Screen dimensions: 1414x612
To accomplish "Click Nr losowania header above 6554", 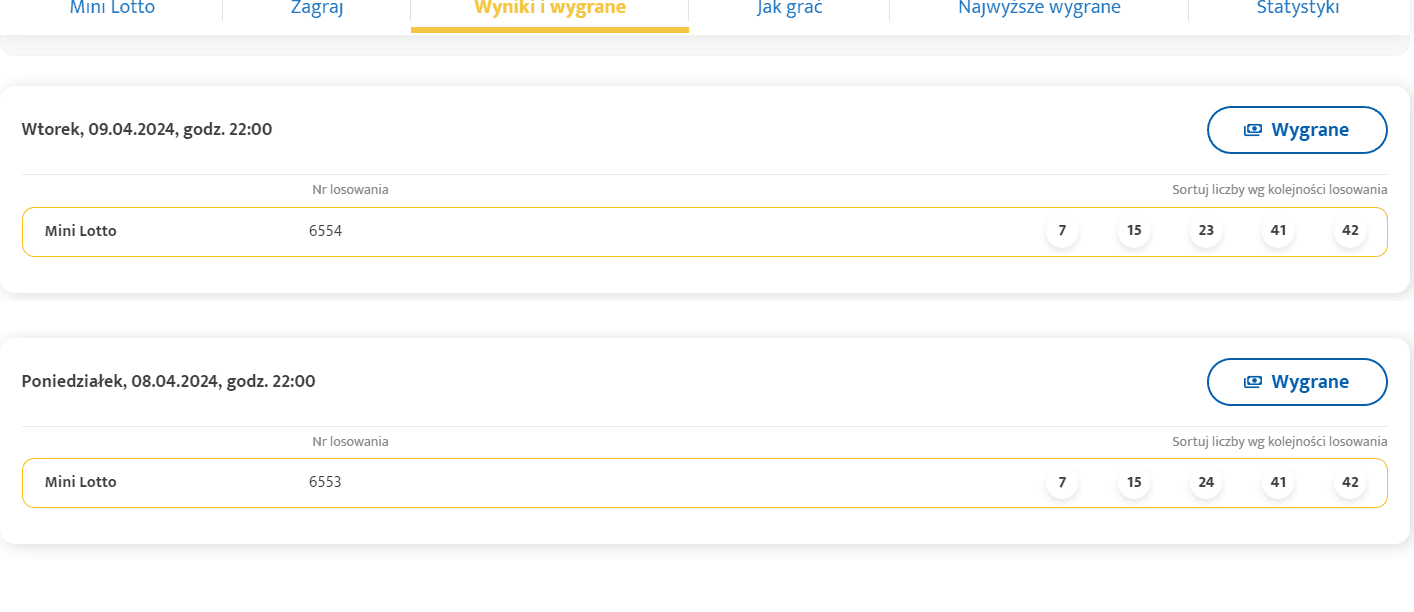I will 350,189.
